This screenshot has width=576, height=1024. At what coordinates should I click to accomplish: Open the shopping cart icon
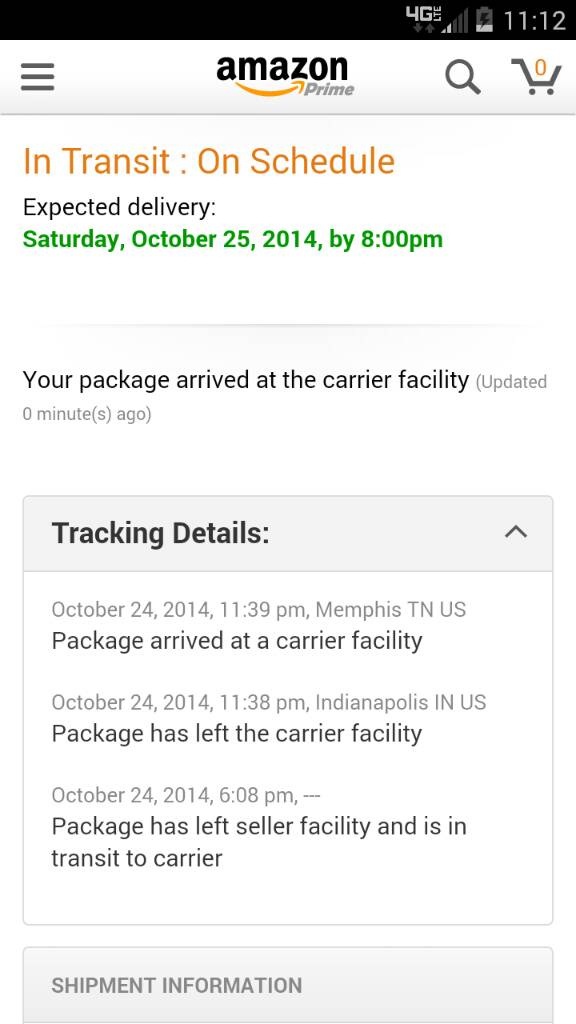(x=536, y=76)
